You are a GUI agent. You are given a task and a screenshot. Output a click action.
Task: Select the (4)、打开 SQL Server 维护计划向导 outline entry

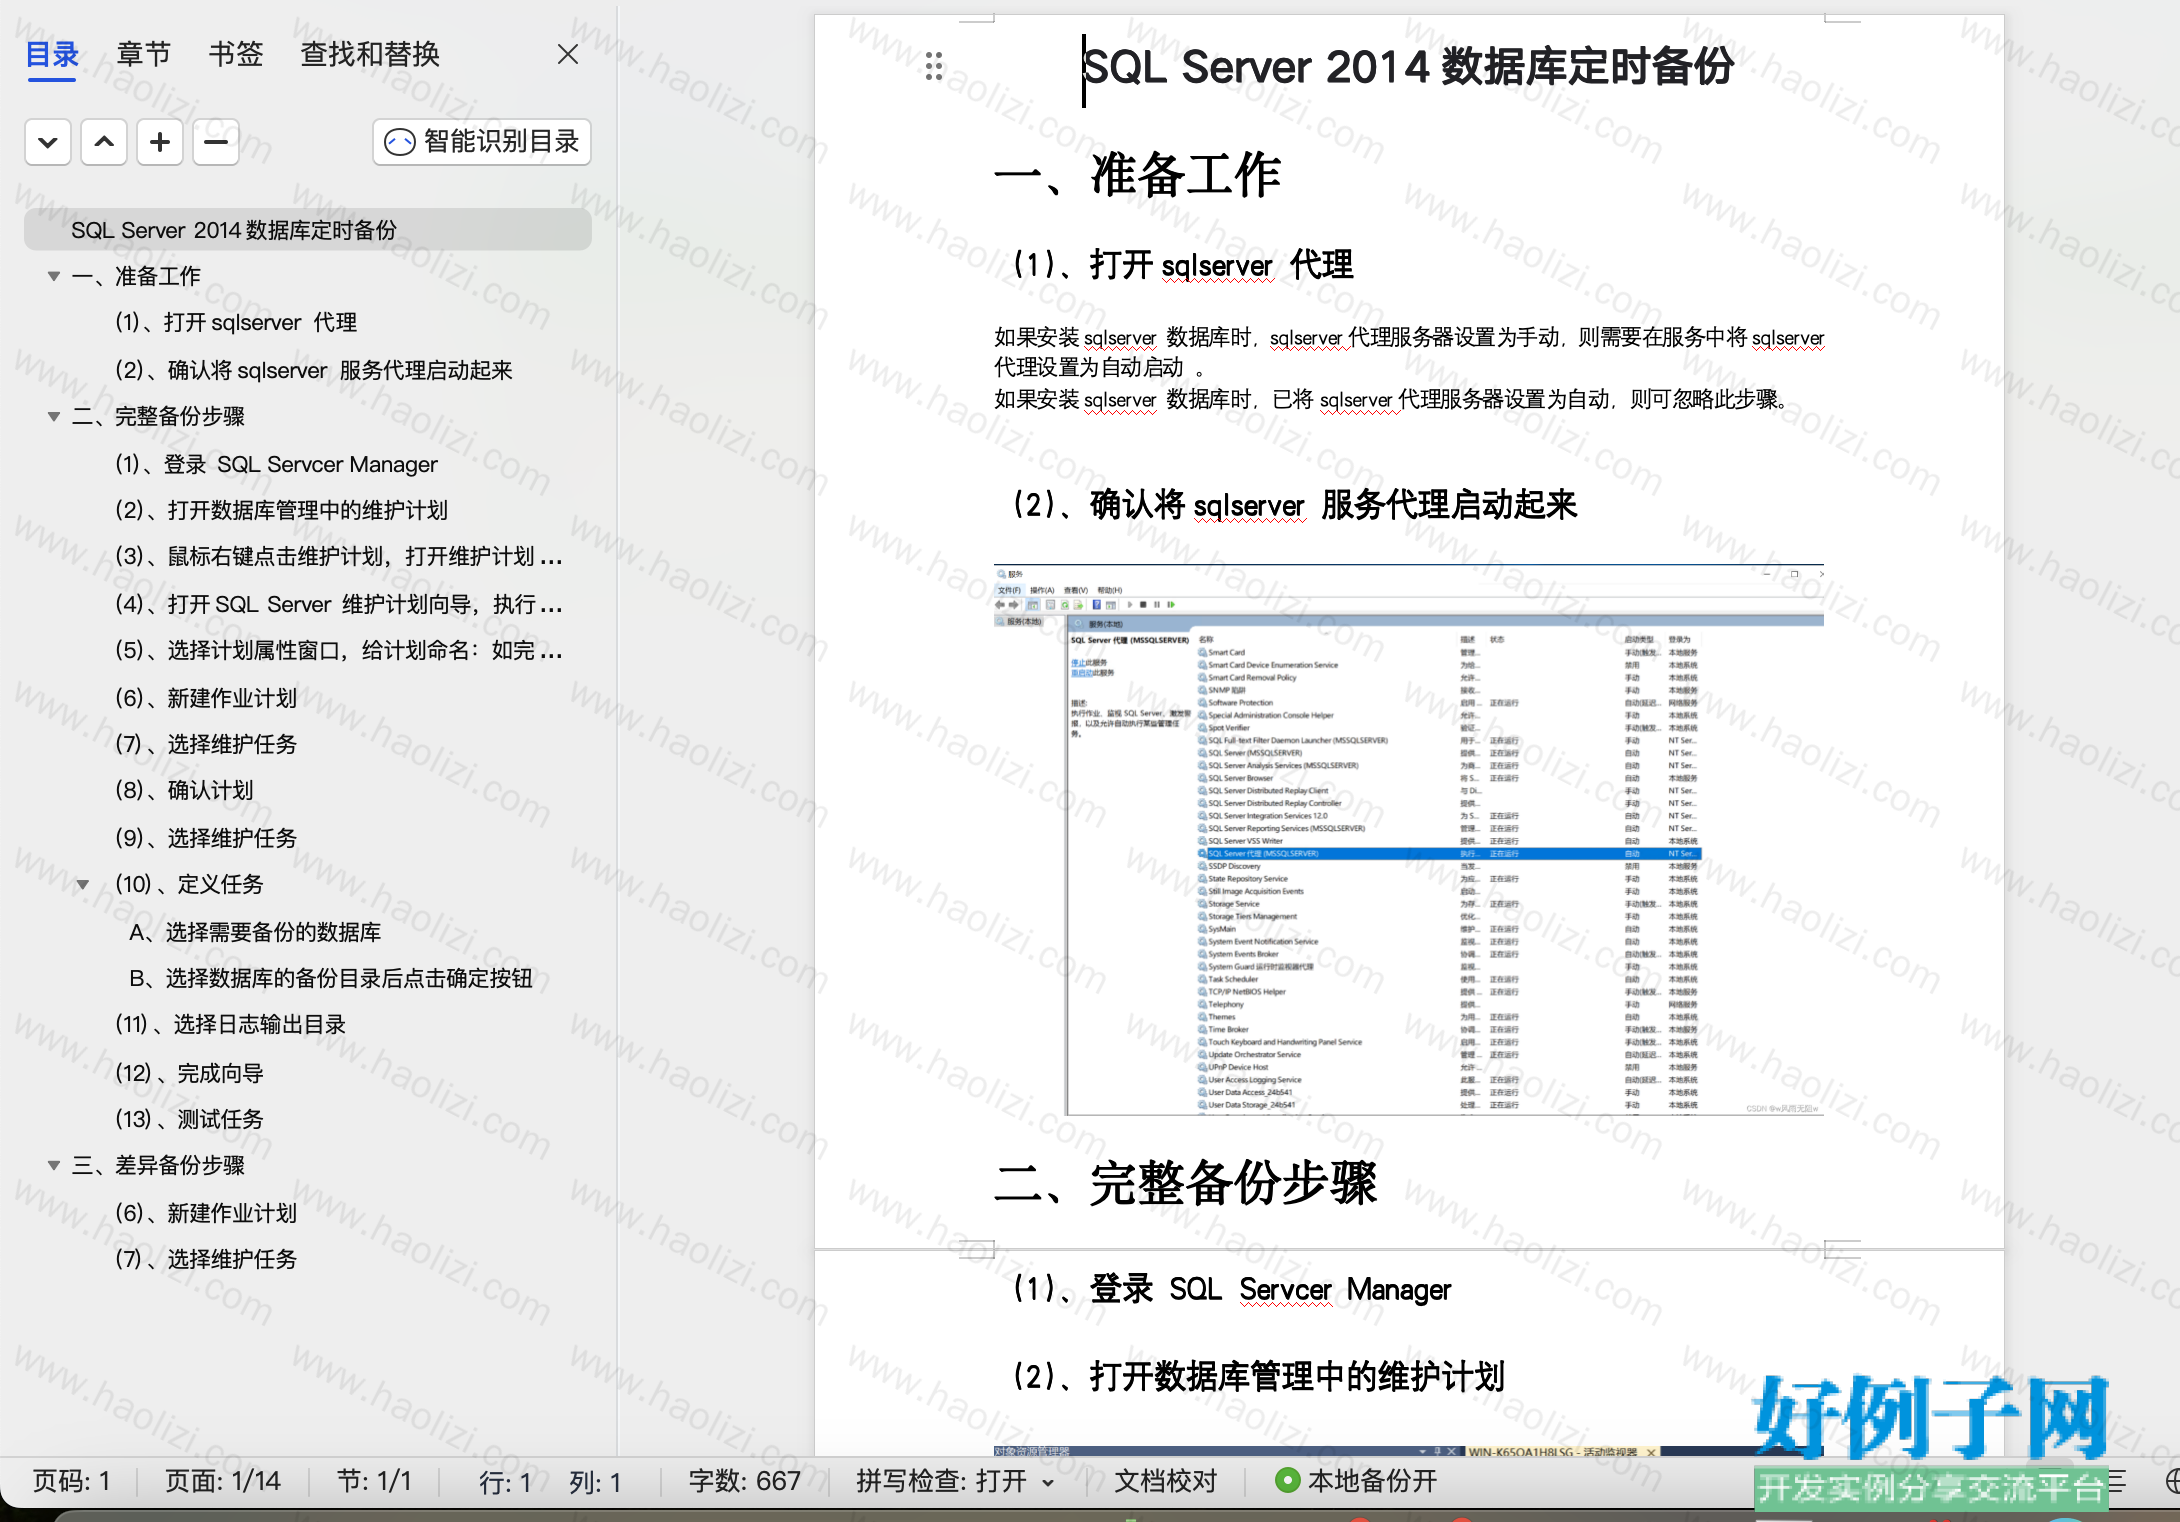(339, 604)
